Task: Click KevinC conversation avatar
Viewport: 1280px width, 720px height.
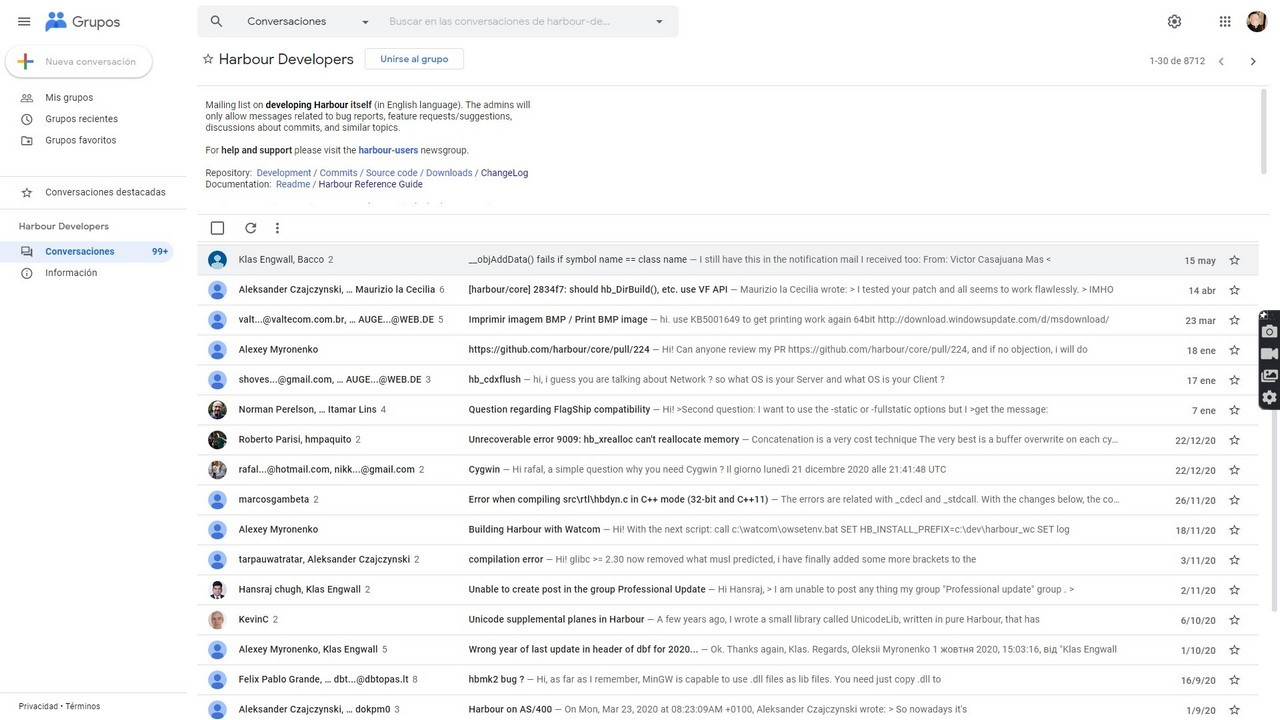Action: point(217,620)
